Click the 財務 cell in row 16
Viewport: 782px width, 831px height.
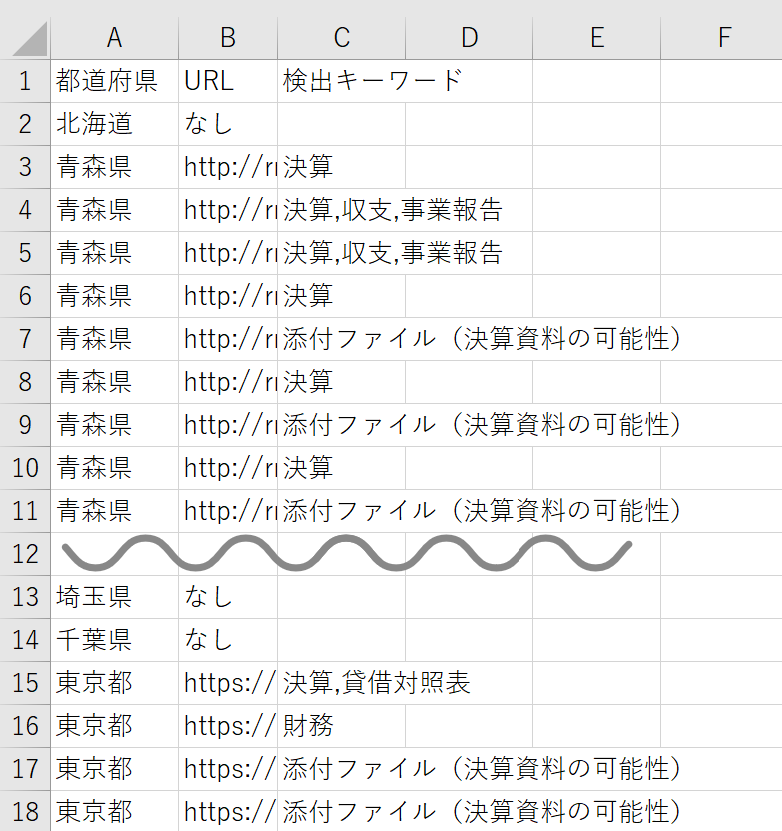point(310,726)
